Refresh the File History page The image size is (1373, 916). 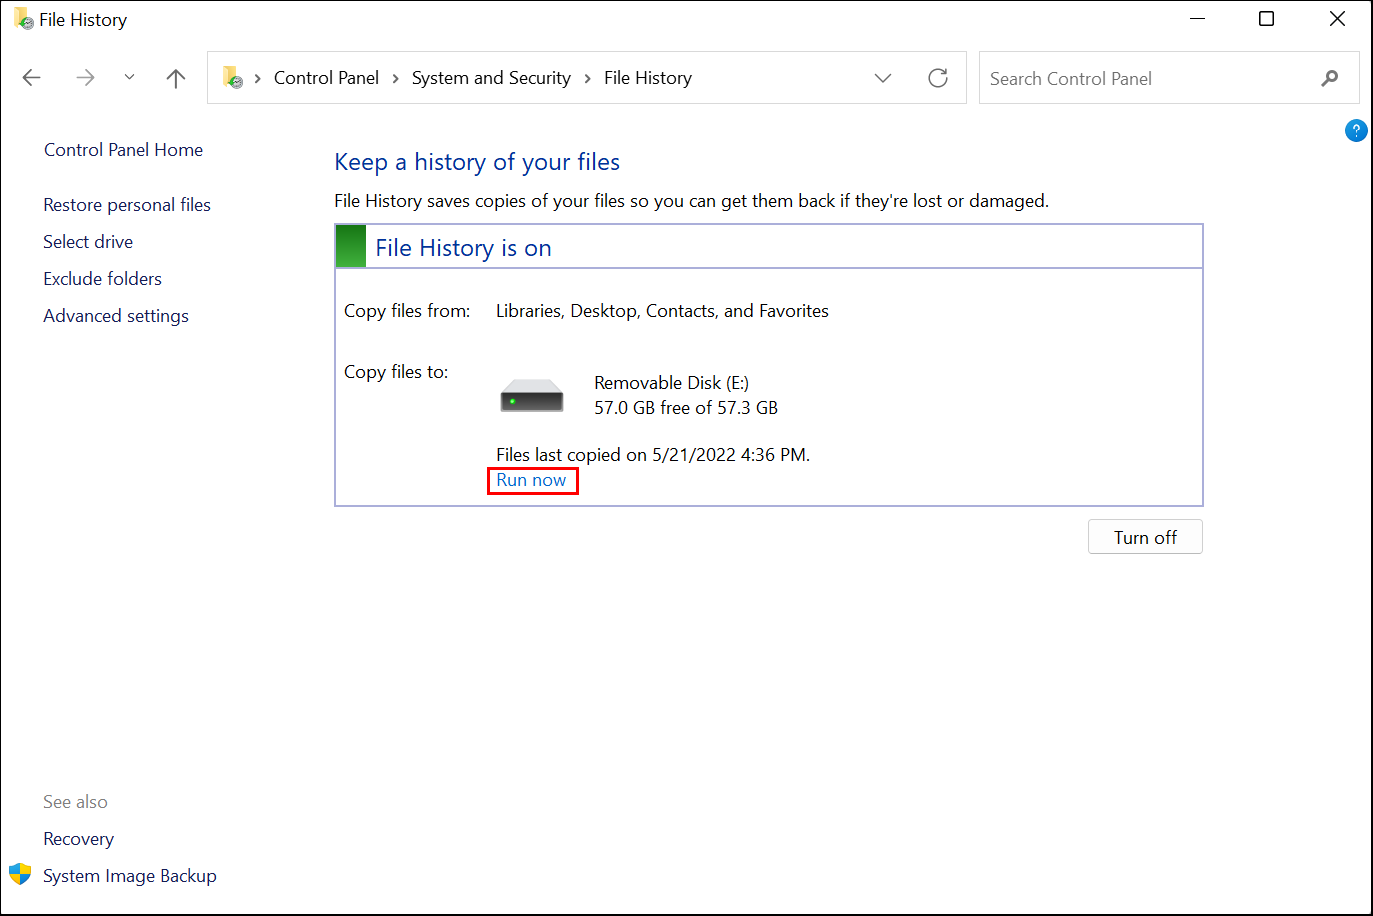(x=937, y=77)
